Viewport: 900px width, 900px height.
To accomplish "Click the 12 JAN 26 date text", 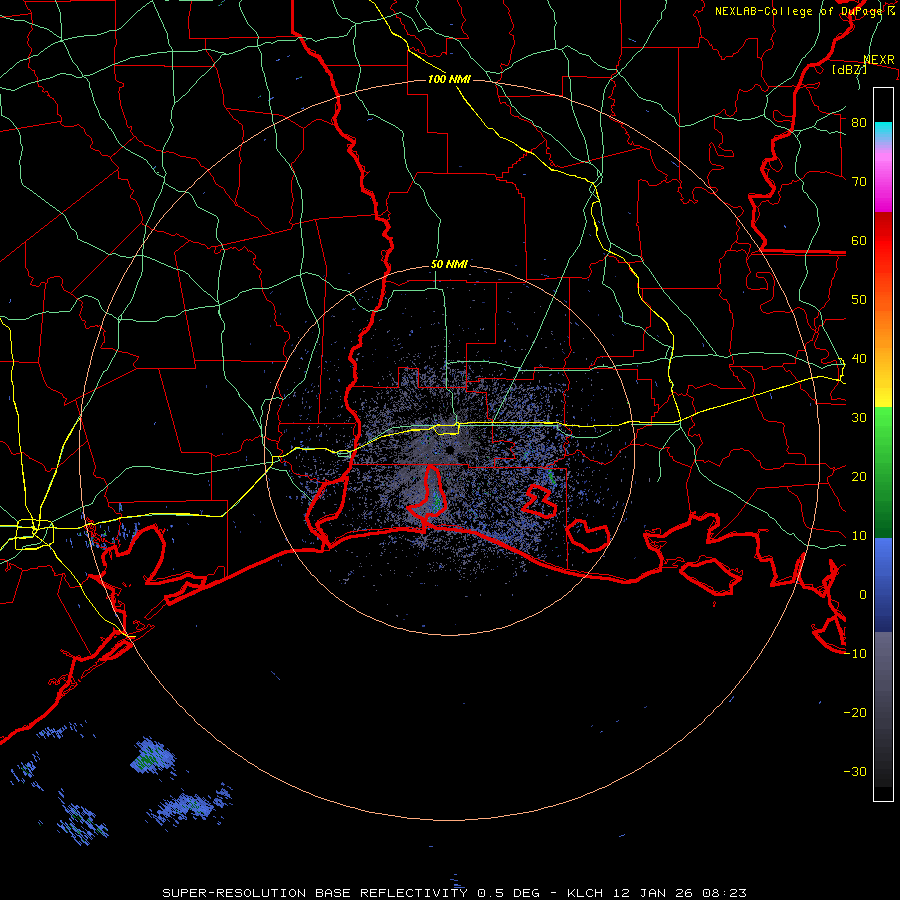I will 651,893.
